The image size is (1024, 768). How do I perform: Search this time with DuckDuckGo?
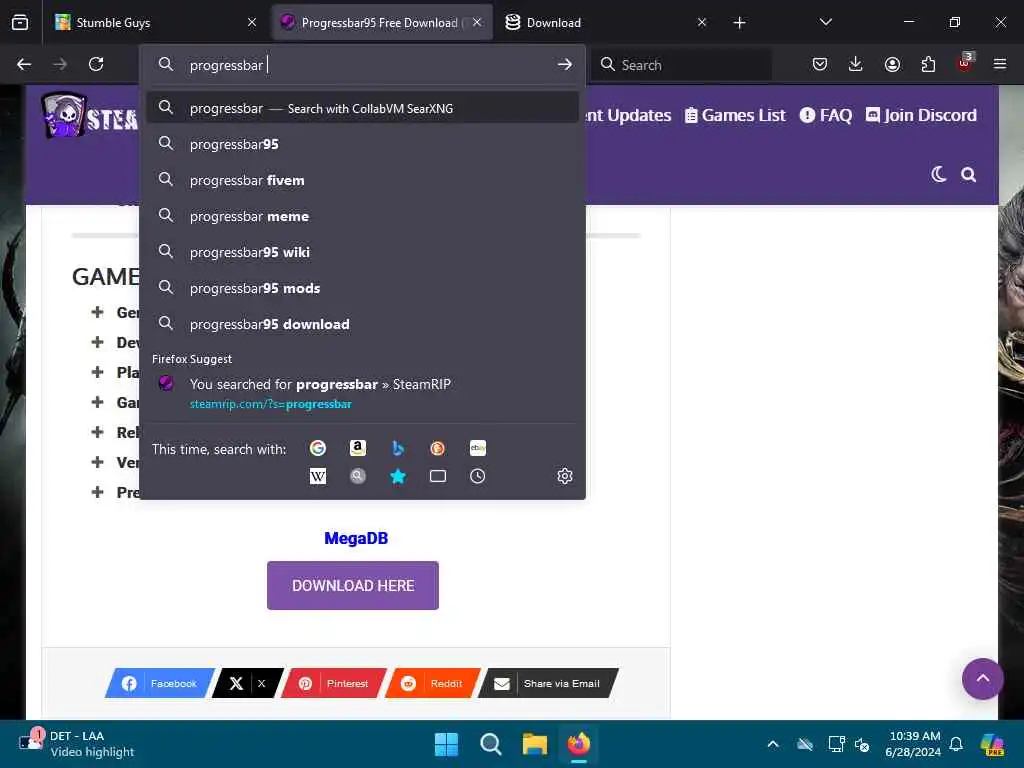point(438,448)
